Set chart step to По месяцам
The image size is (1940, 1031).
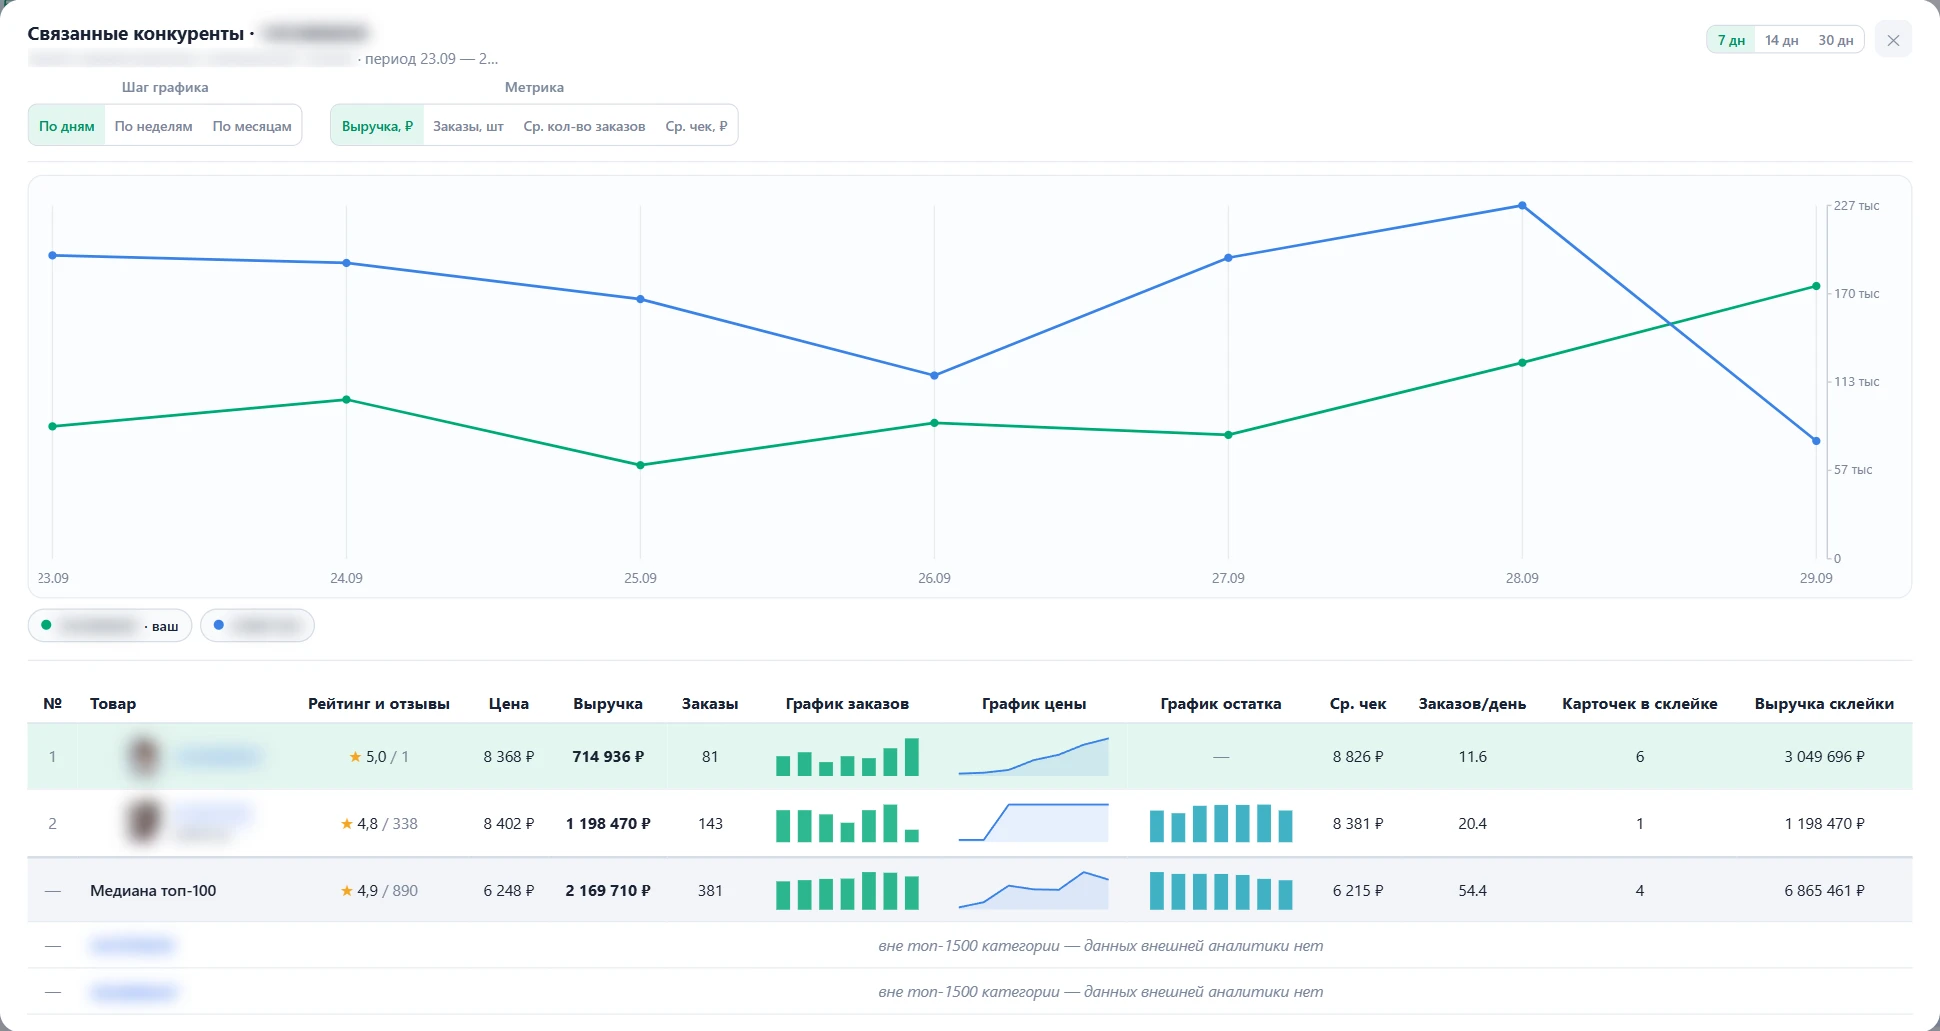[x=252, y=126]
